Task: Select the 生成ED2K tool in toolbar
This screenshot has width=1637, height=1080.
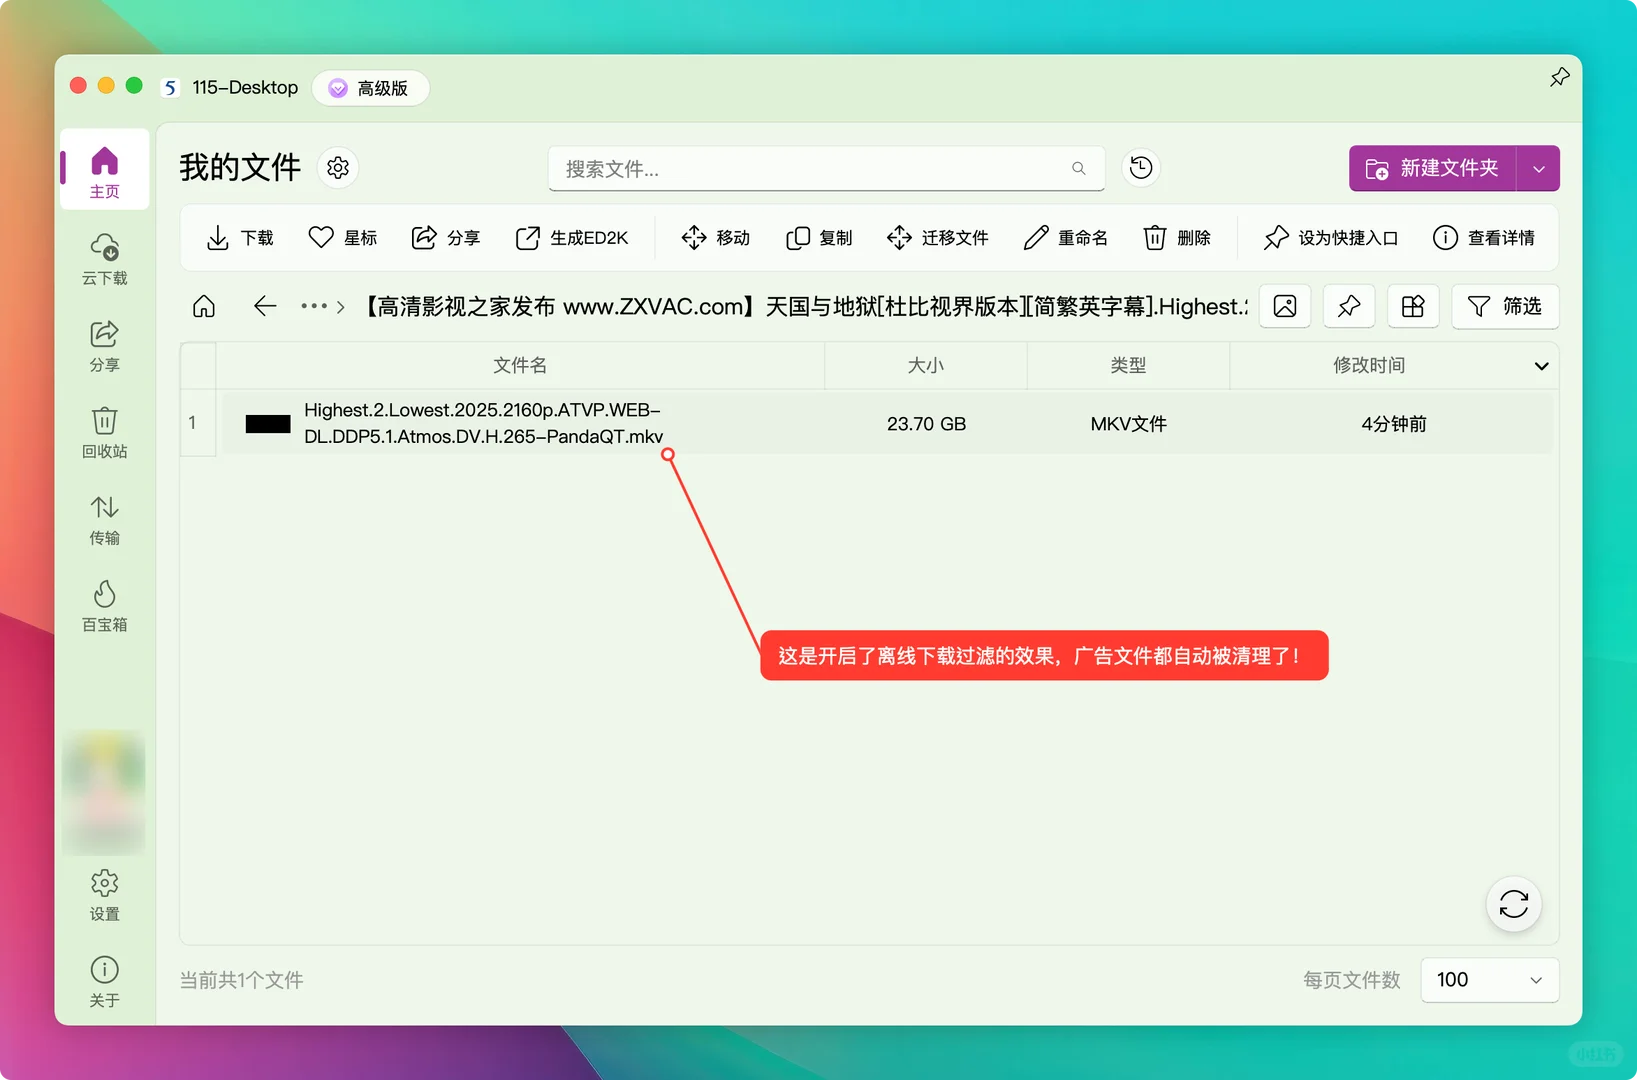Action: (573, 238)
